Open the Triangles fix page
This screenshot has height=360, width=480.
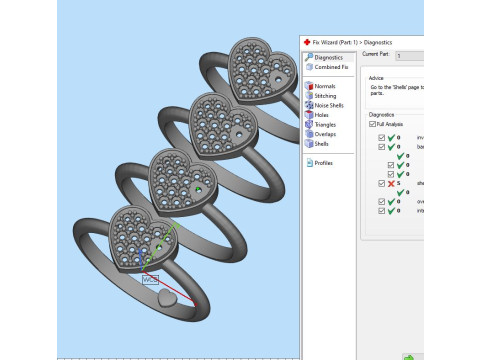coord(320,125)
